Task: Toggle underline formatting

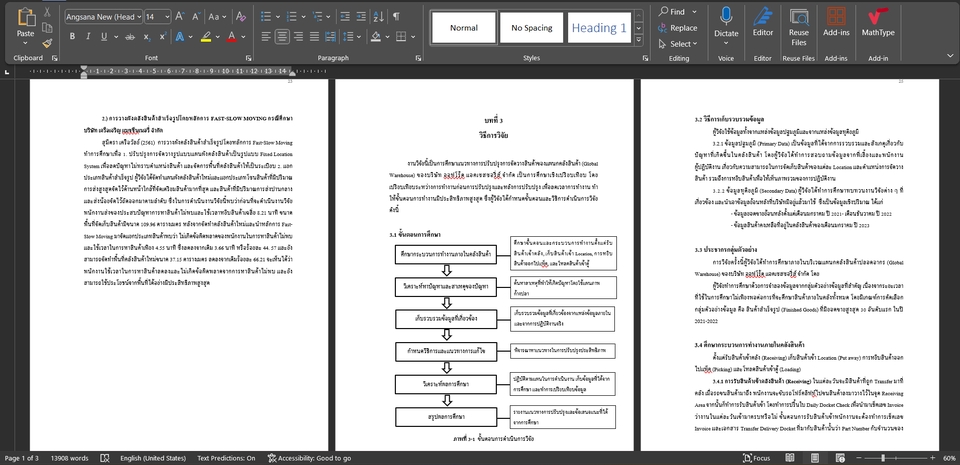Action: 103,37
